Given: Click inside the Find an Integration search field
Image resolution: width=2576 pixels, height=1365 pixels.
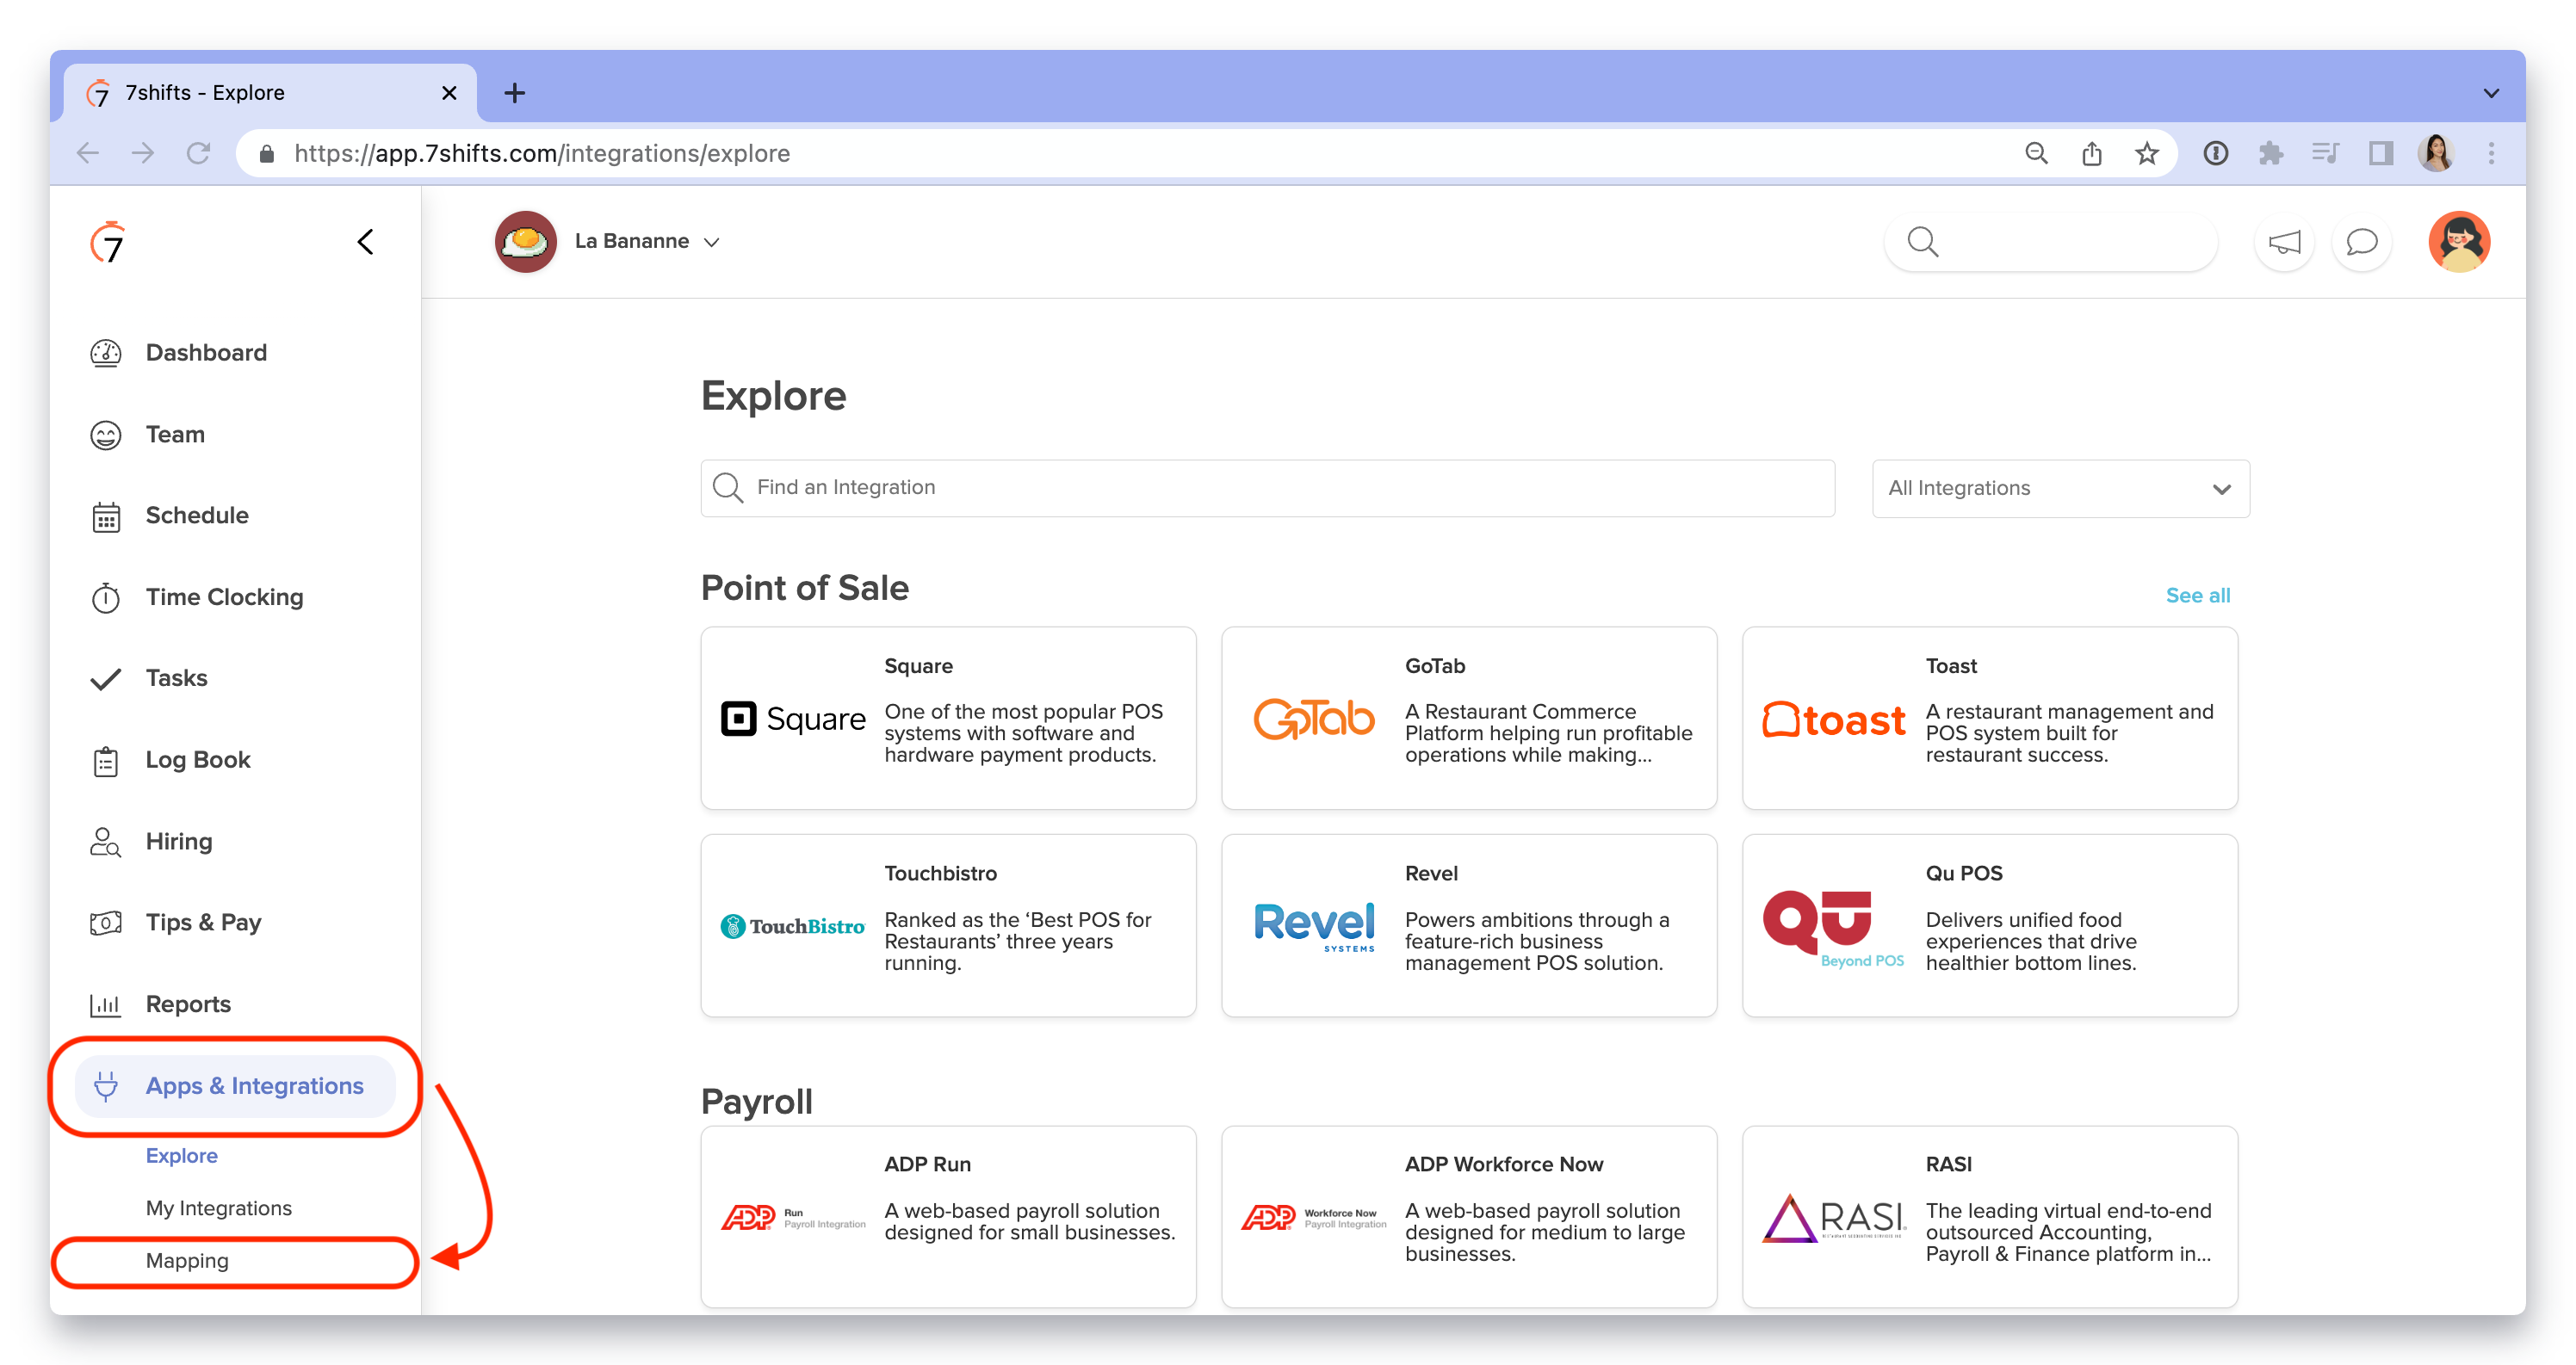Looking at the screenshot, I should (x=1267, y=488).
